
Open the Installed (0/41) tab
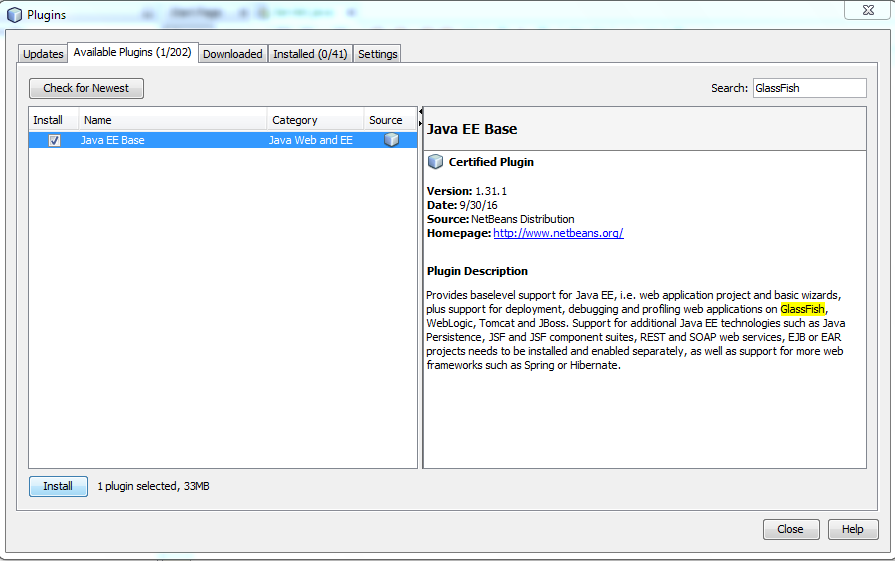tap(310, 54)
